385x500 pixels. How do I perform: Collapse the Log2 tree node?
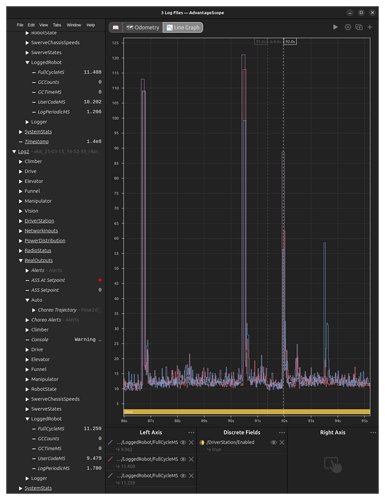pyautogui.click(x=14, y=151)
